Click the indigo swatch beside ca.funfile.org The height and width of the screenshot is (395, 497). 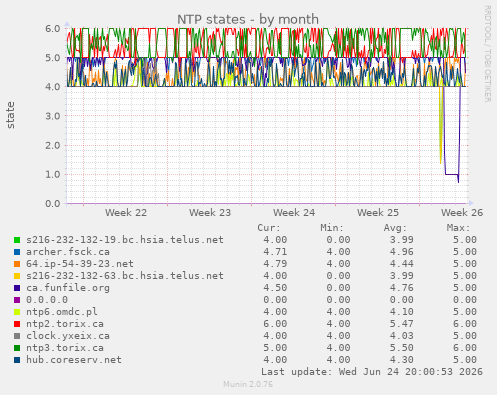pyautogui.click(x=17, y=288)
